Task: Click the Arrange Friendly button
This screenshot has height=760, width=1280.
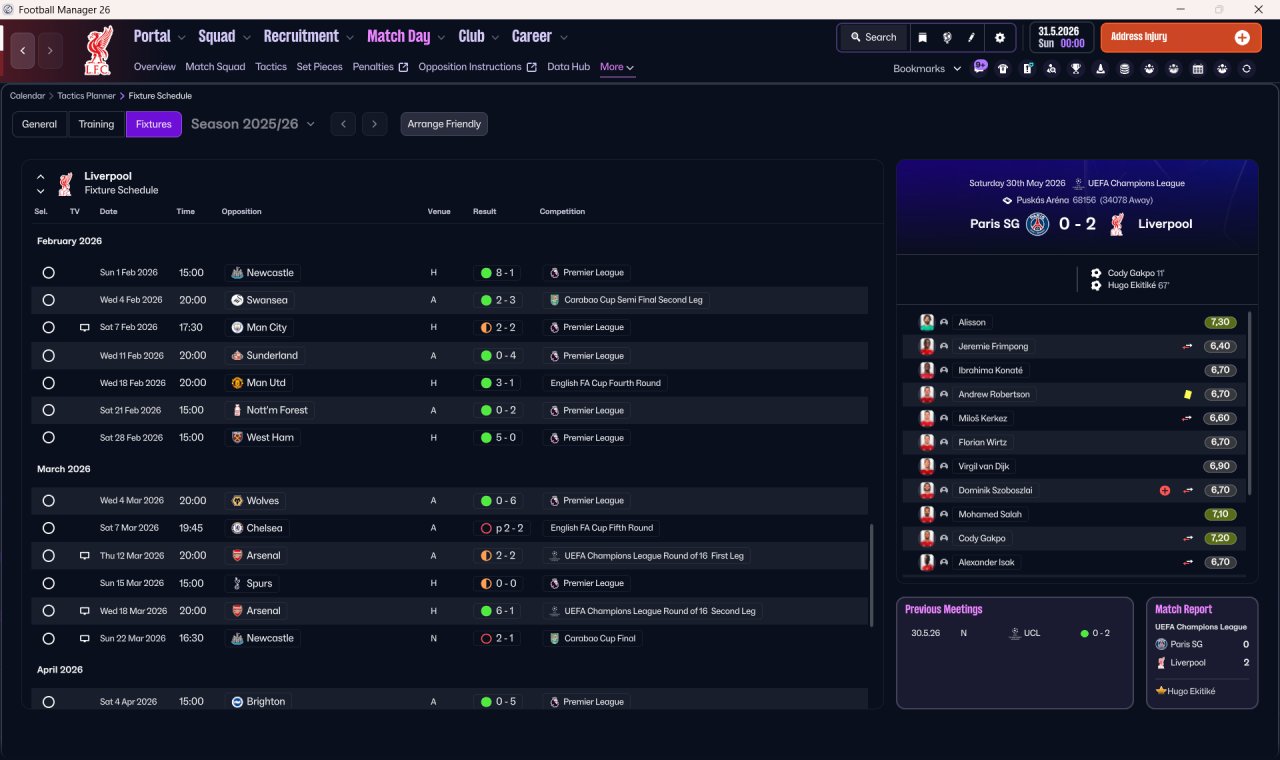Action: point(444,124)
